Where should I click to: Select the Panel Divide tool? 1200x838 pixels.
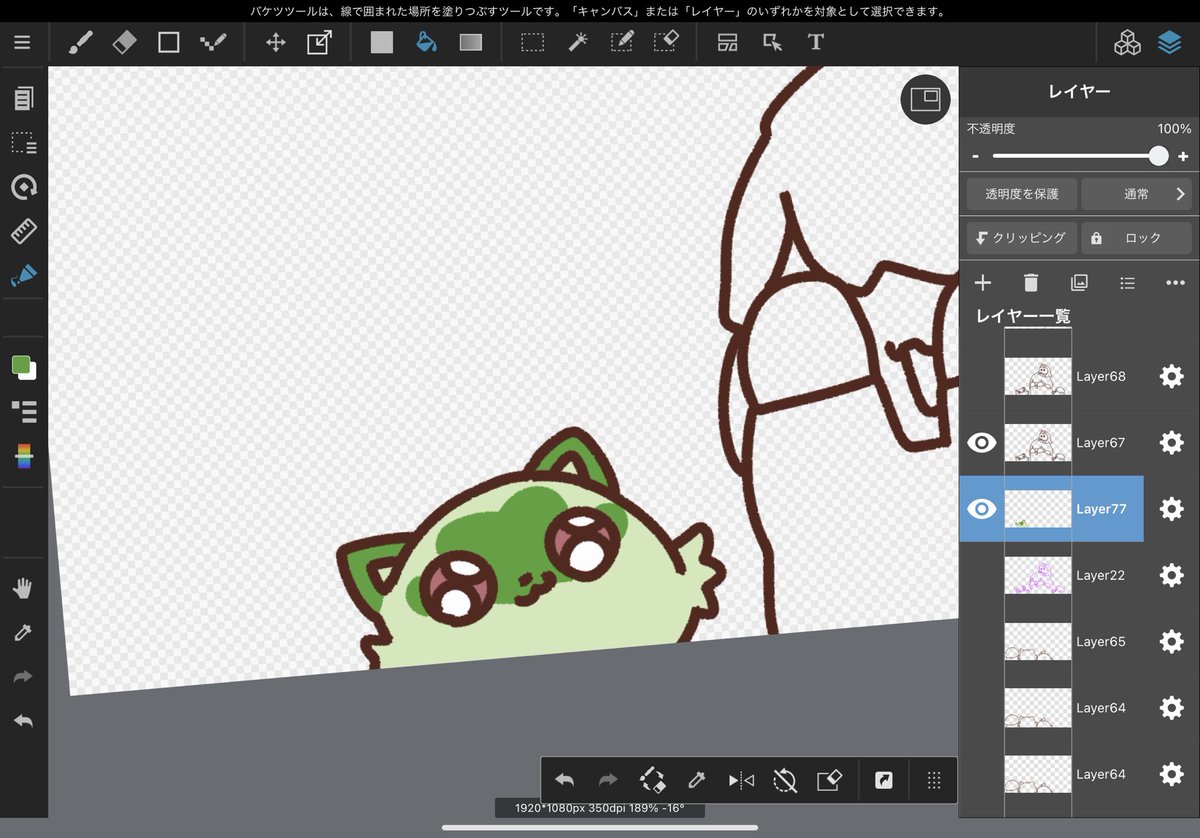point(728,43)
